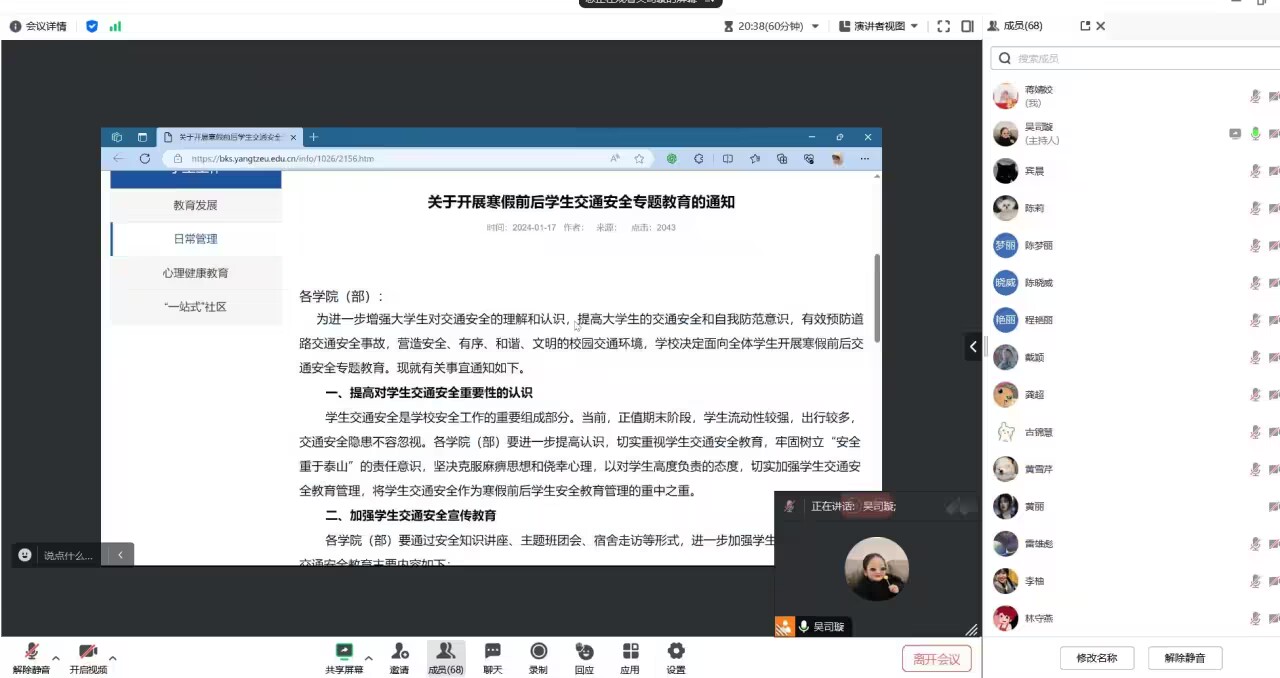Image resolution: width=1280 pixels, height=678 pixels.
Task: Open the 应用 apps icon
Action: pos(630,652)
